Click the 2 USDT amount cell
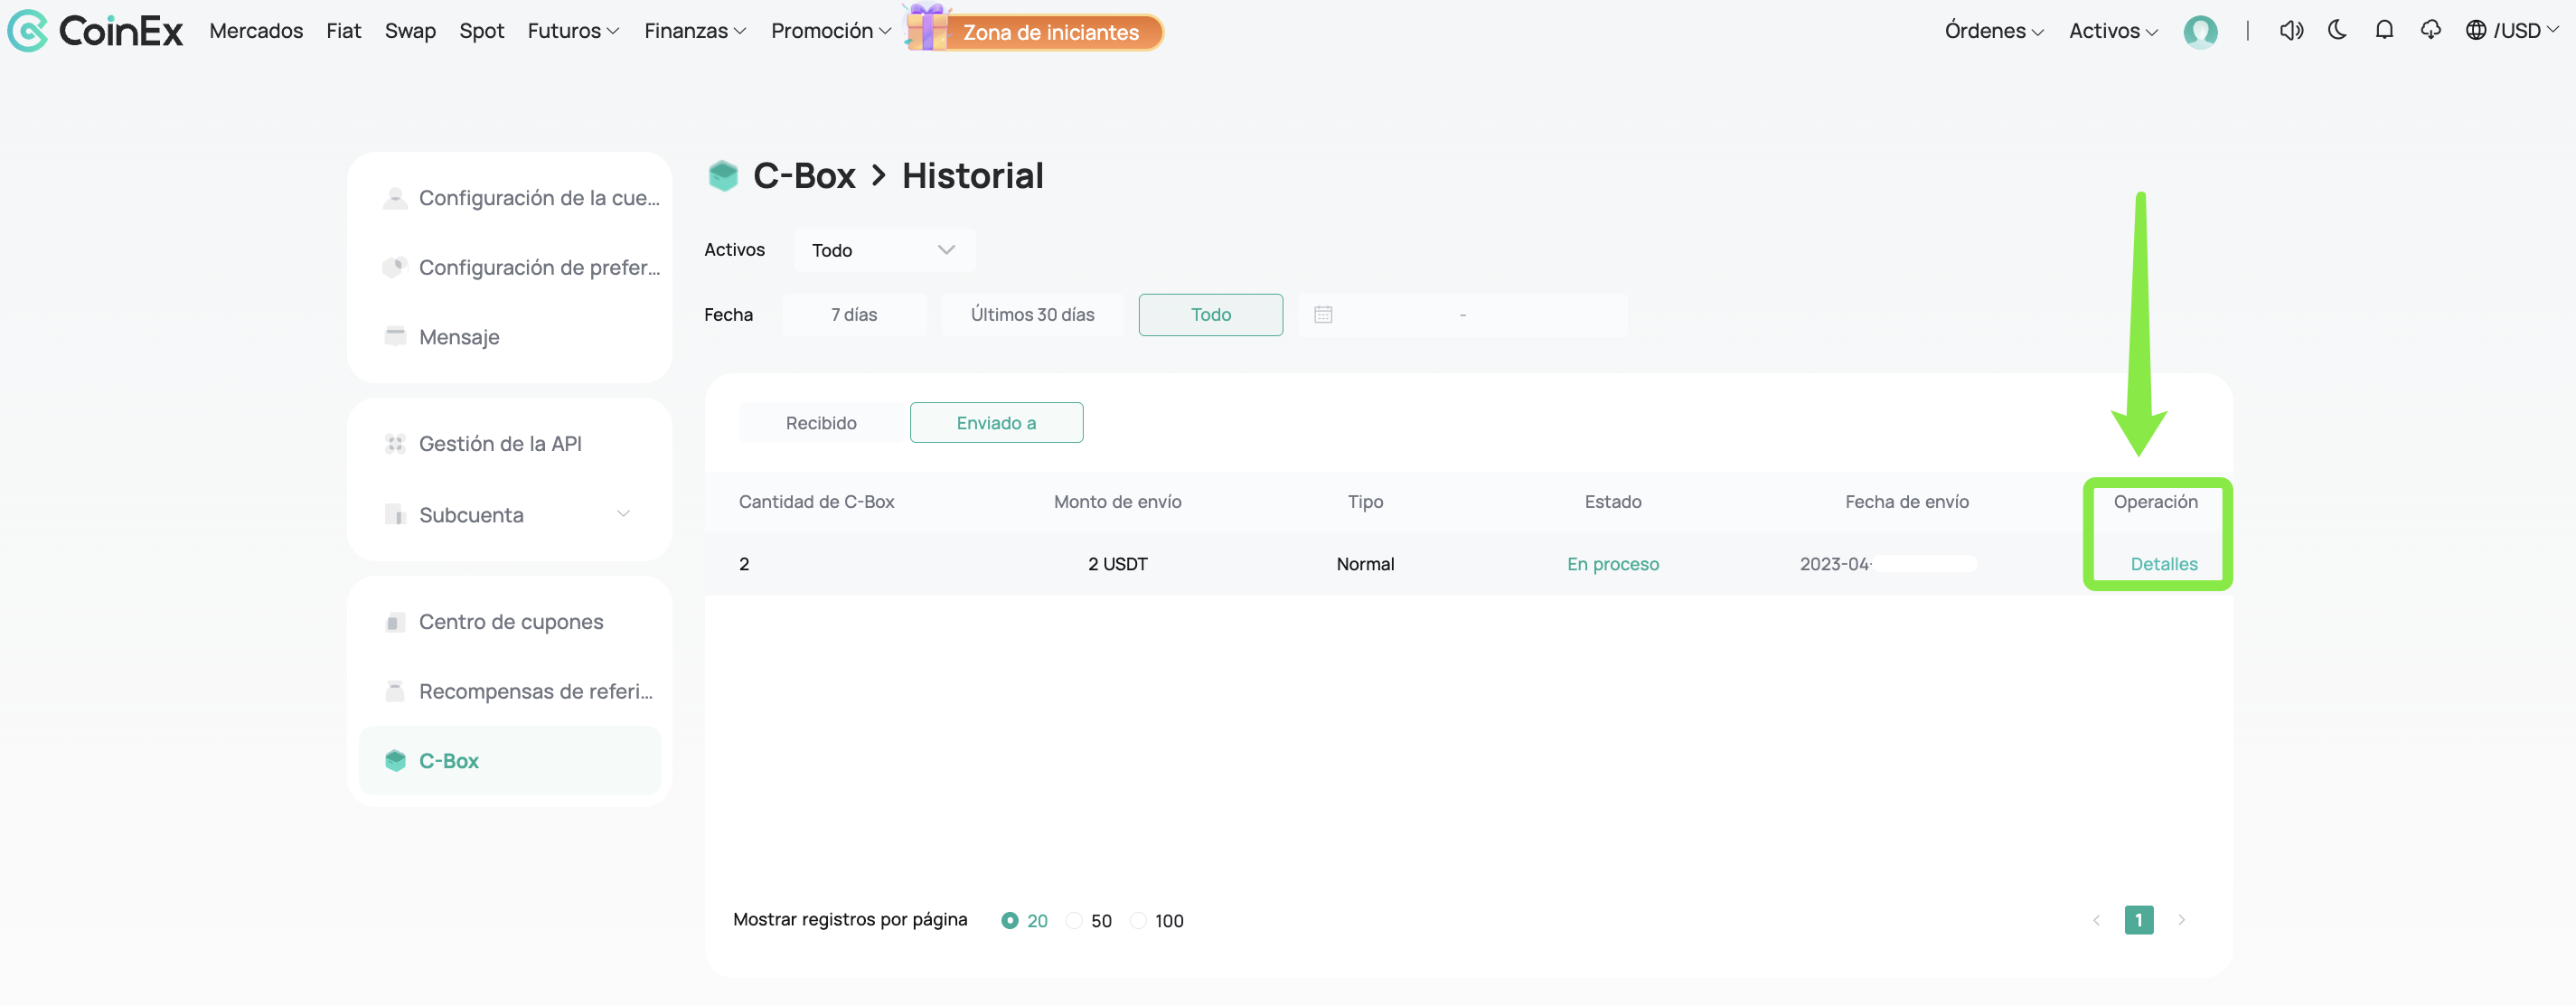 click(x=1117, y=564)
